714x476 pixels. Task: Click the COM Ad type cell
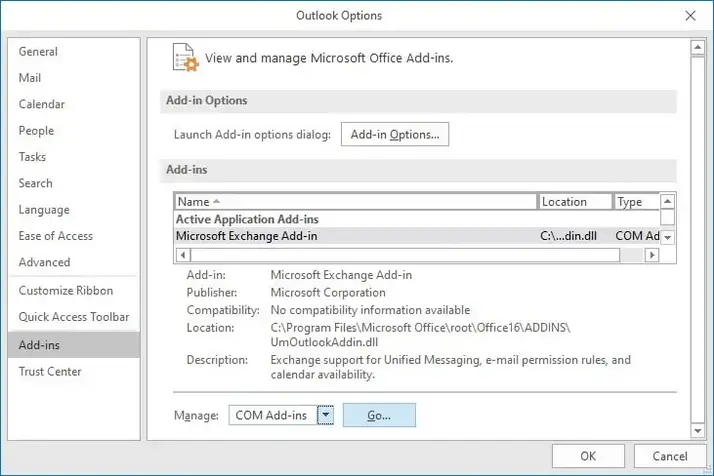637,236
